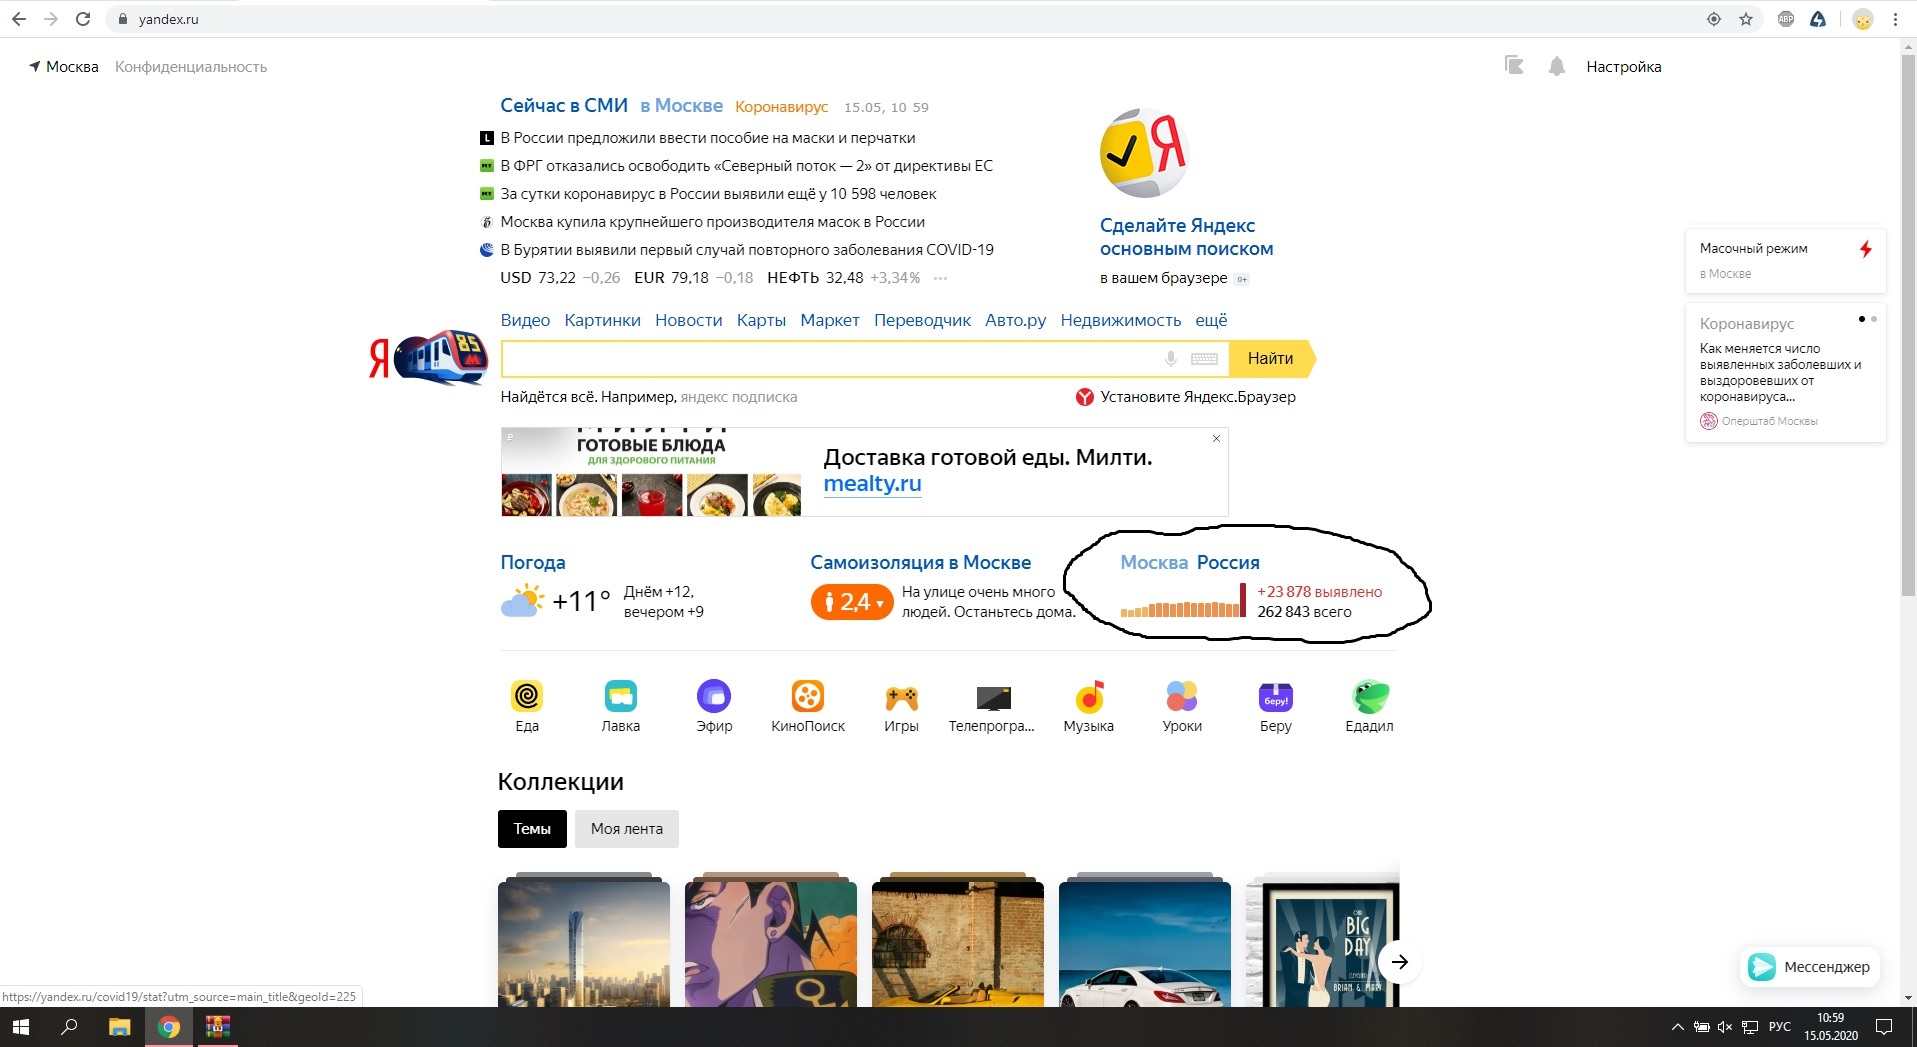
Task: Open the Картинки service link
Action: pyautogui.click(x=602, y=320)
